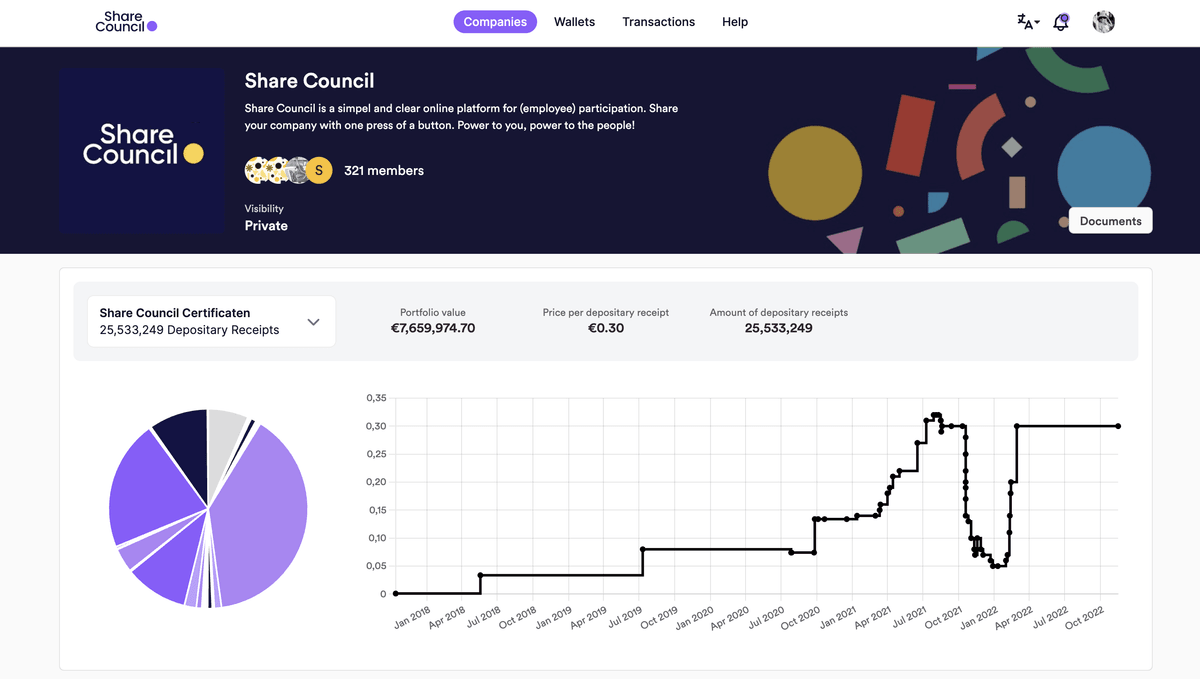Expand the Share Council Certificaten dropdown
1200x679 pixels.
211,321
